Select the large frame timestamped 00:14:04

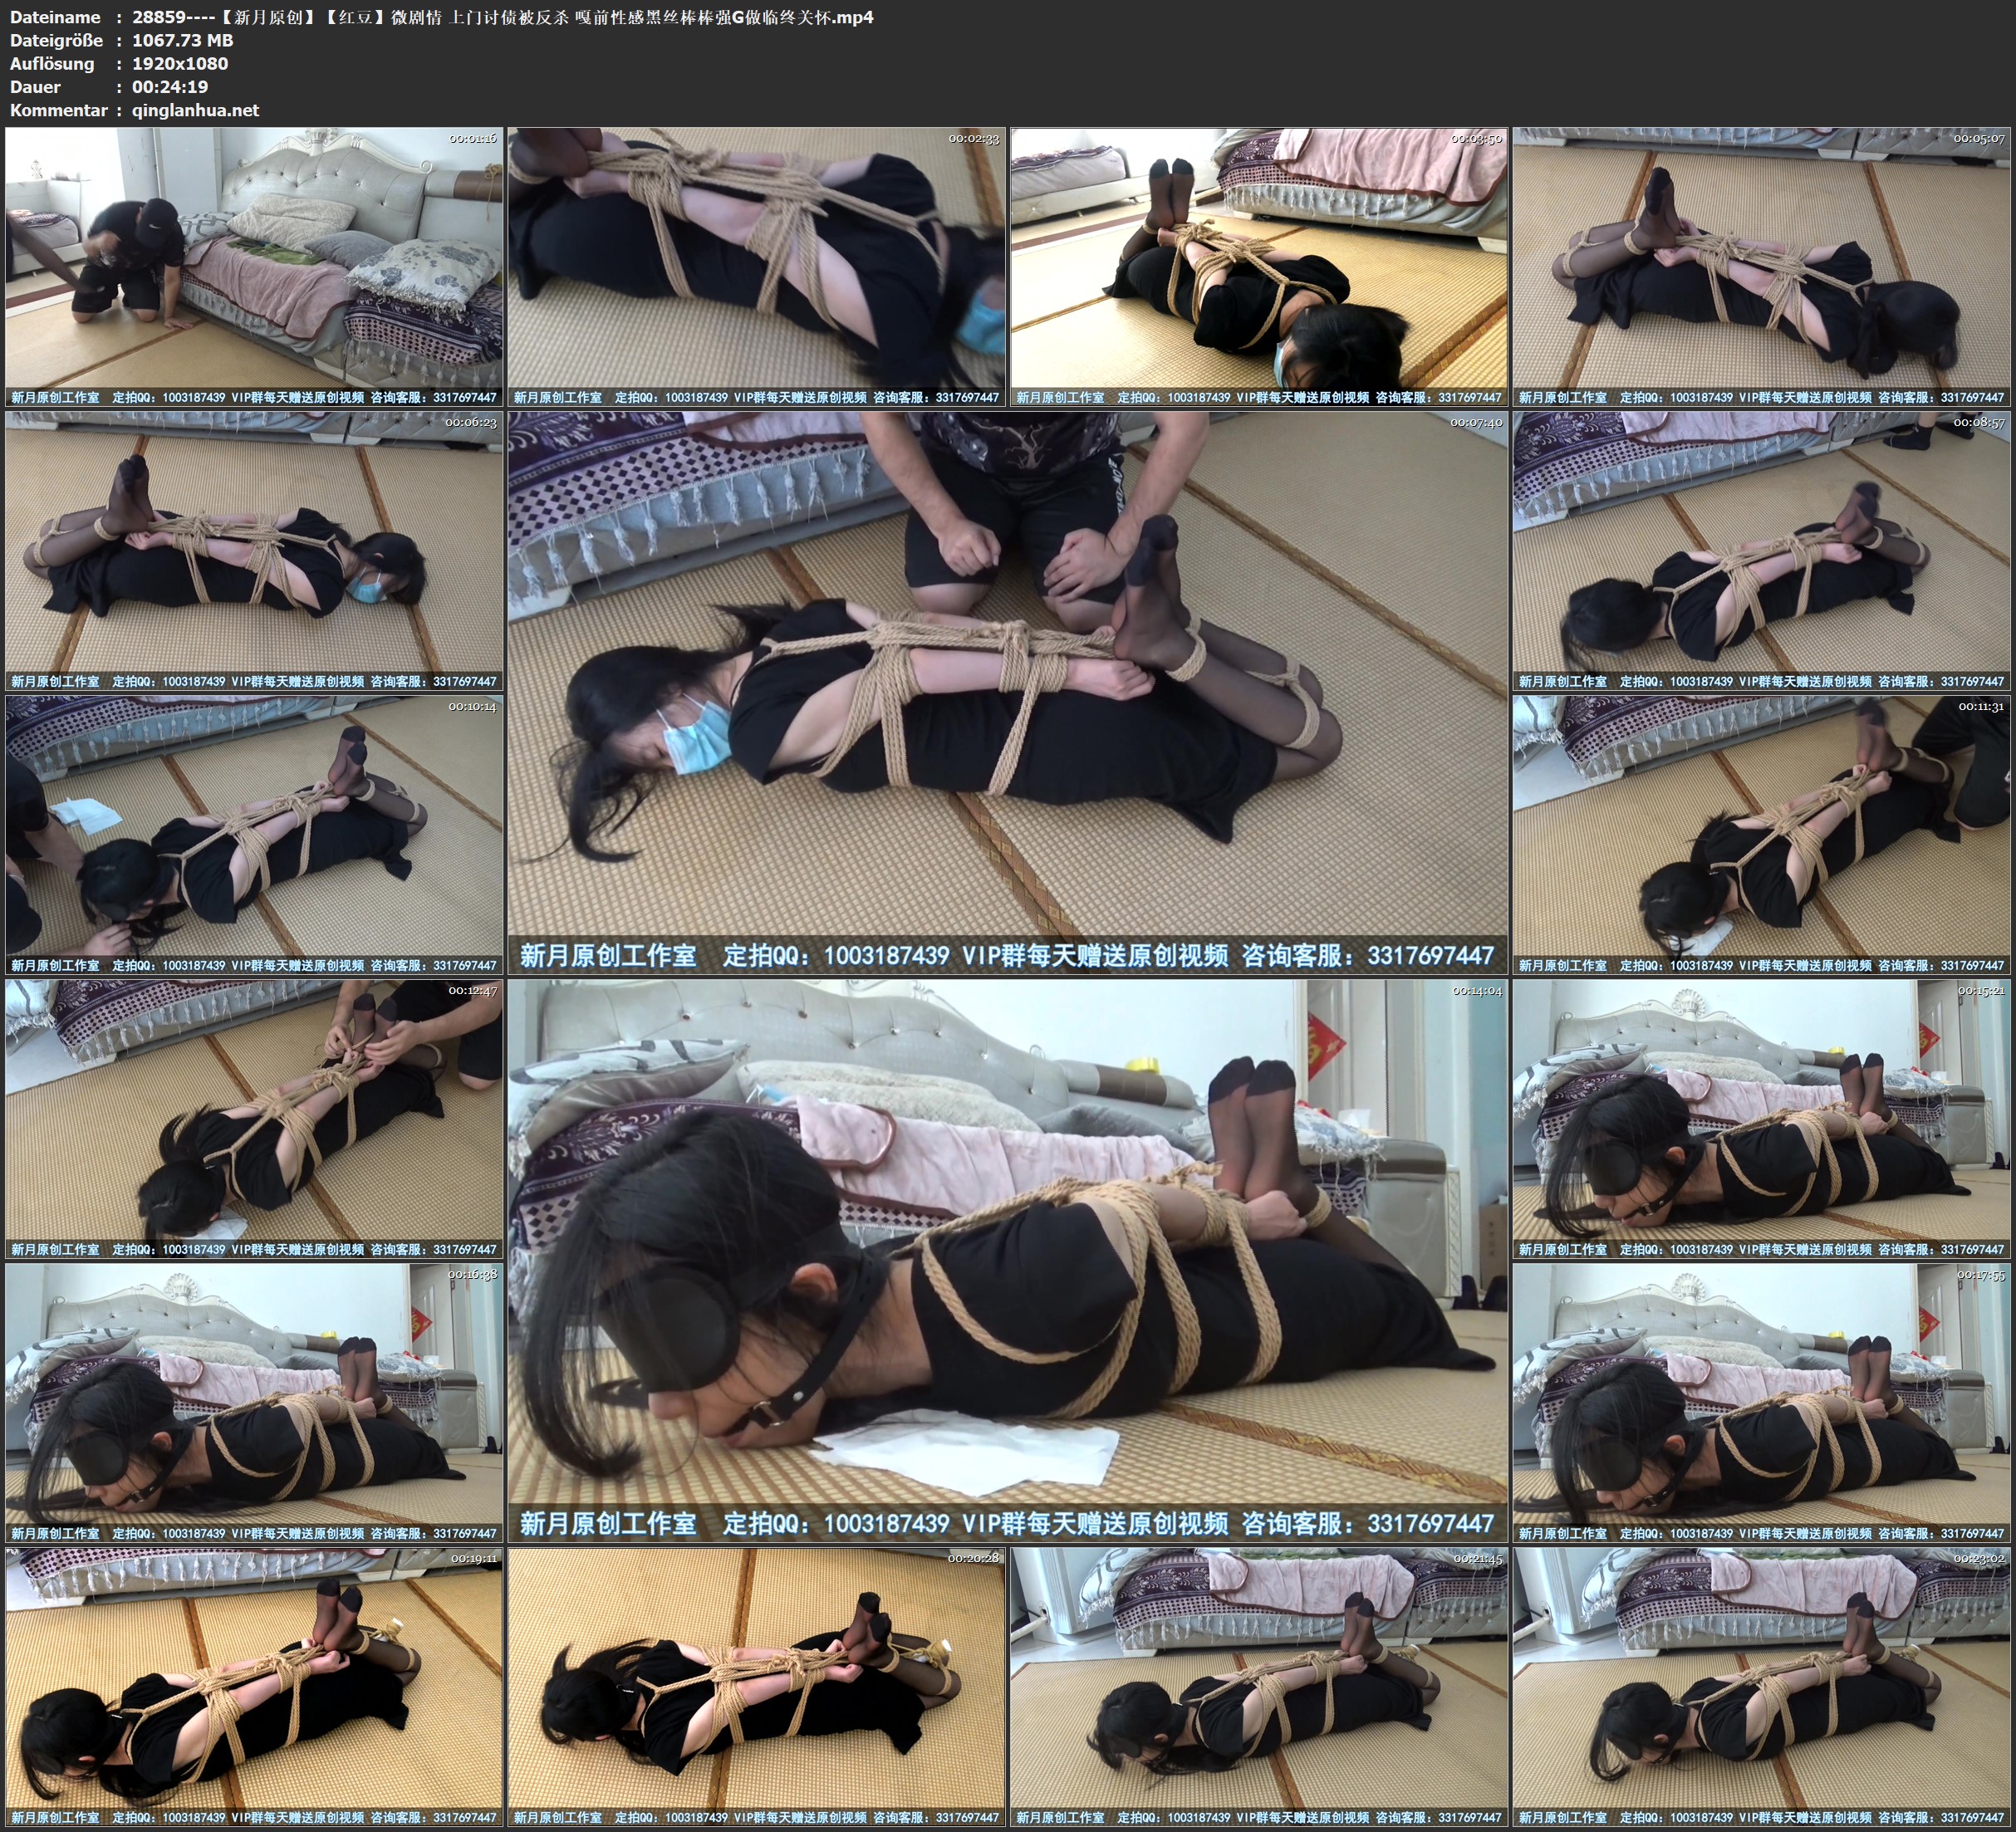tap(1007, 1260)
